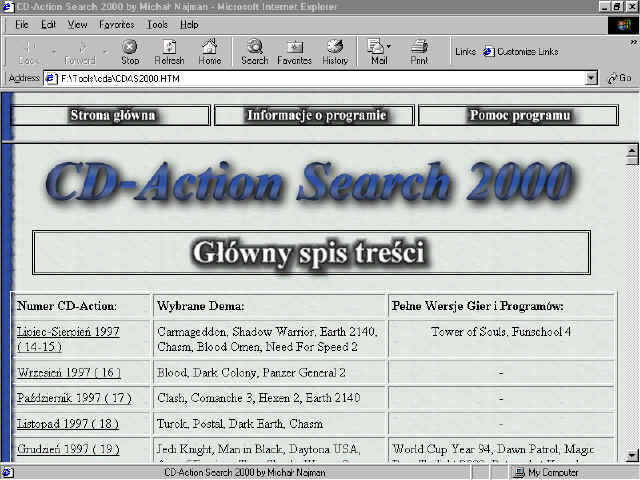Expand the Mail button dropdown
This screenshot has width=640, height=480.
[389, 47]
